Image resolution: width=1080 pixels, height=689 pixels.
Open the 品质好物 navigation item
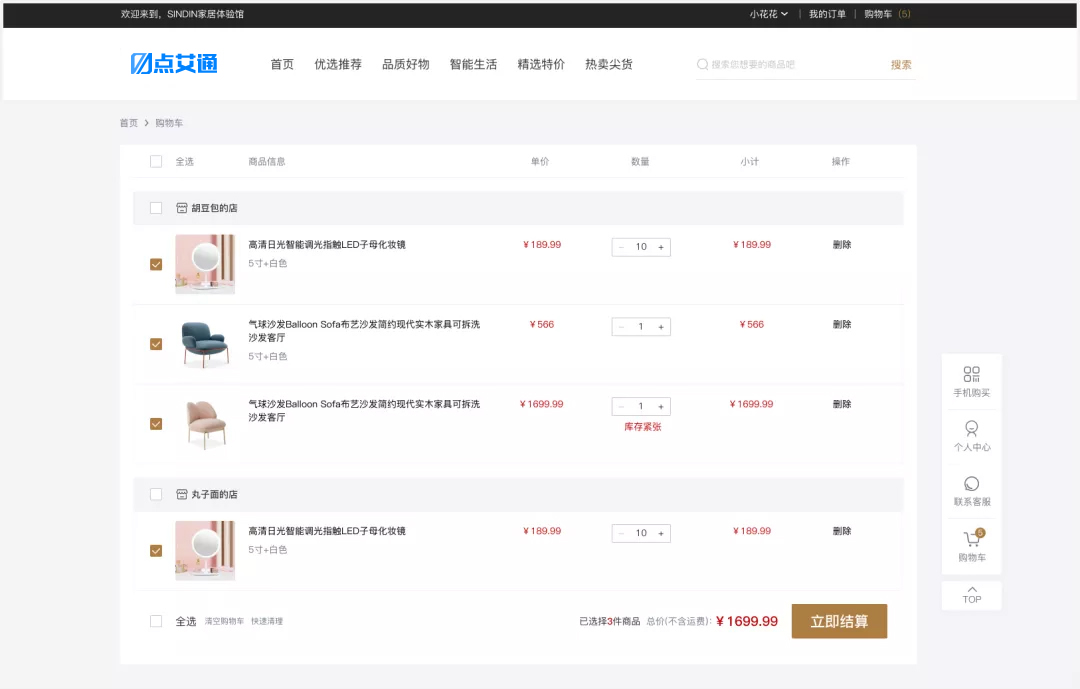click(x=406, y=64)
